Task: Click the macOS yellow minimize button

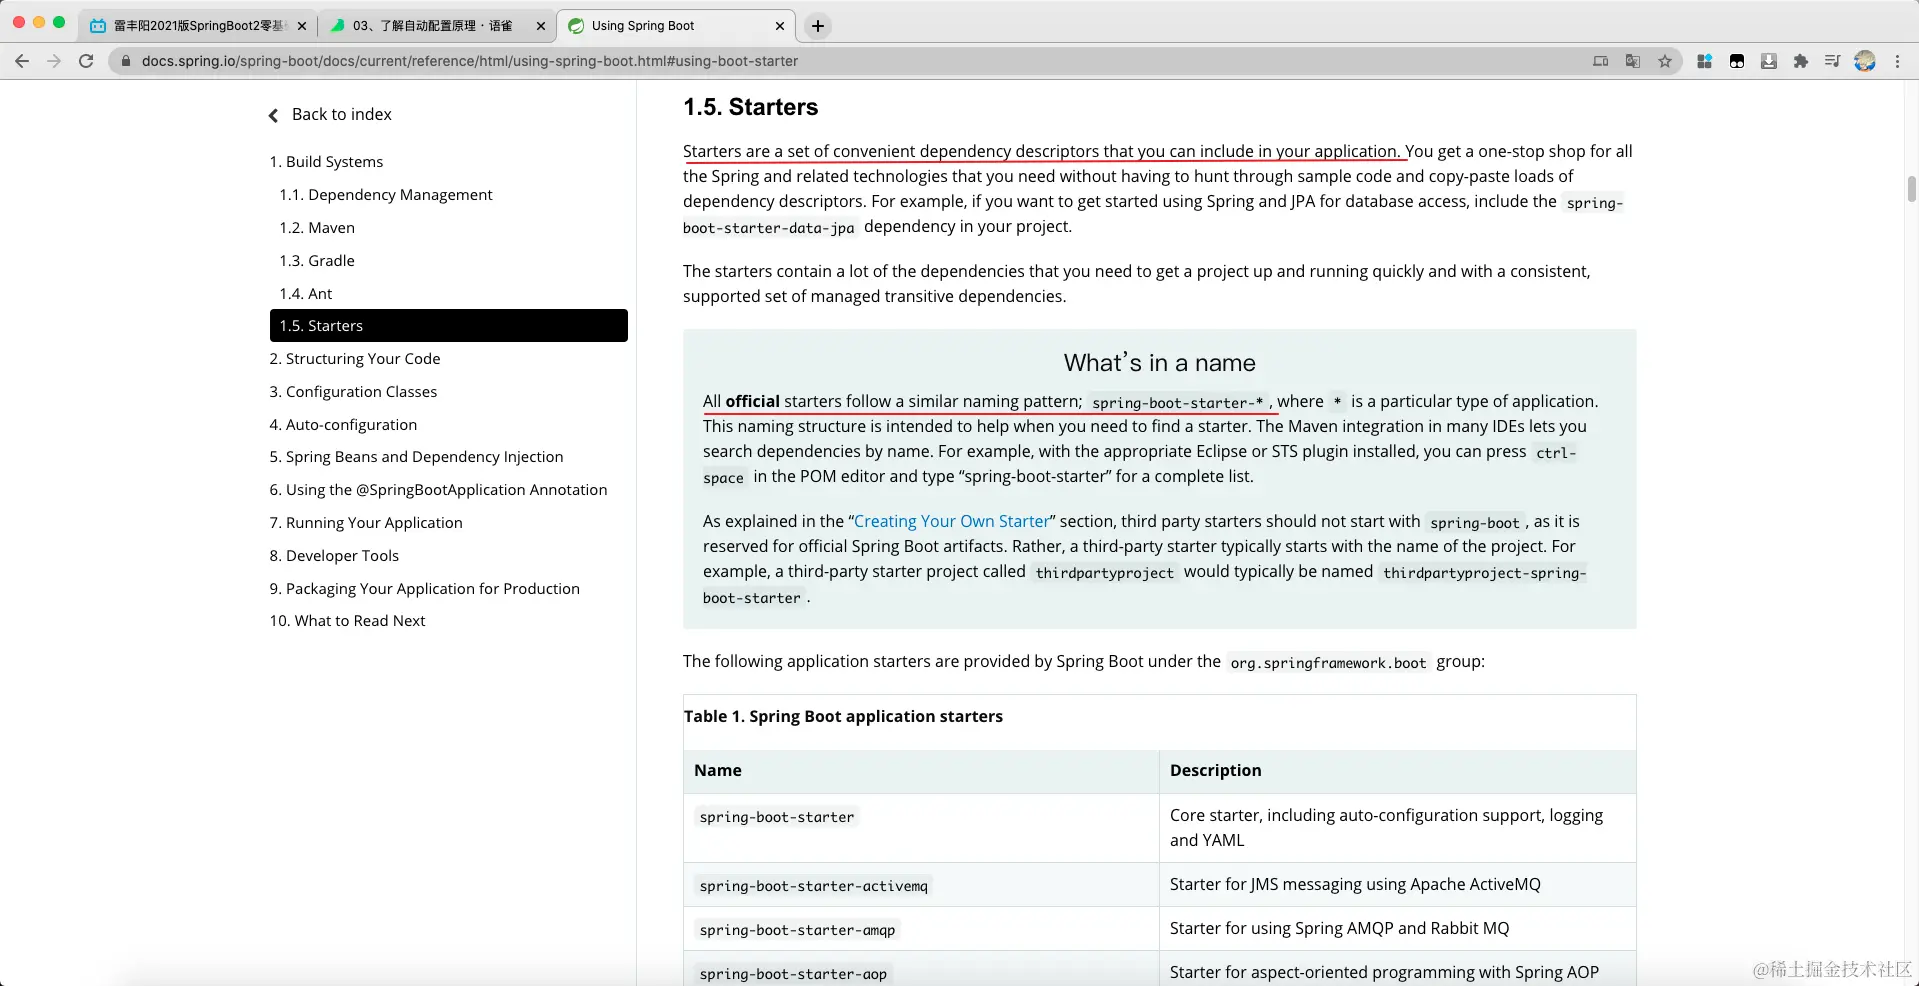Action: [39, 22]
